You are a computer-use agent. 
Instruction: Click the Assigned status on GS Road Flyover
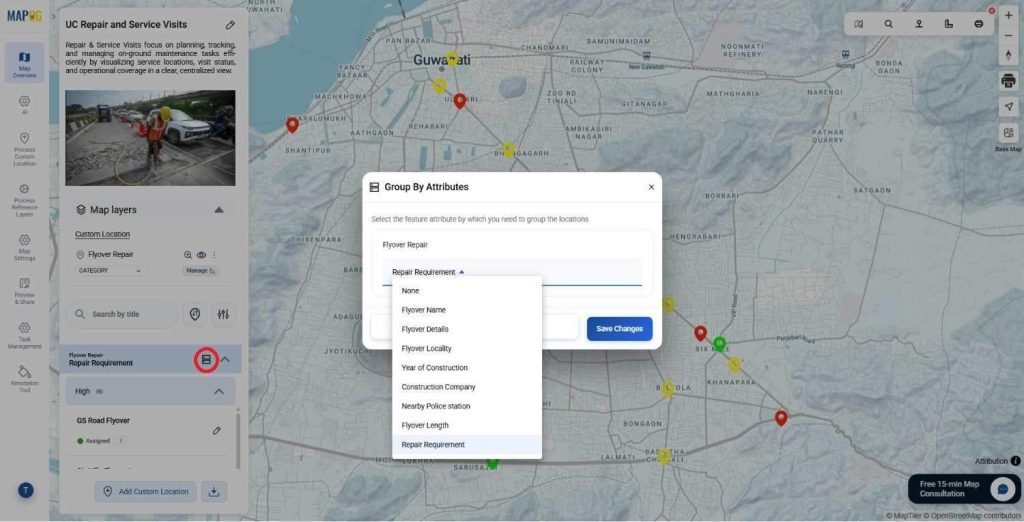click(93, 441)
